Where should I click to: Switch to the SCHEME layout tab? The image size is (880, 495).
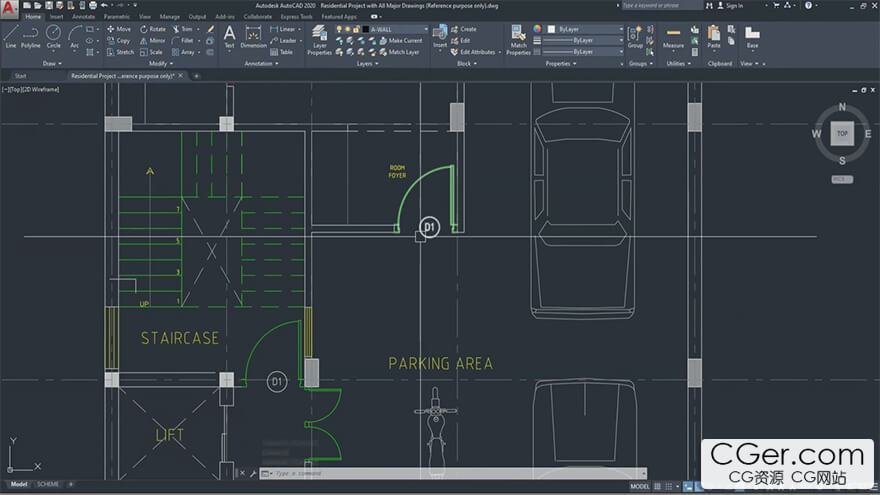point(48,484)
